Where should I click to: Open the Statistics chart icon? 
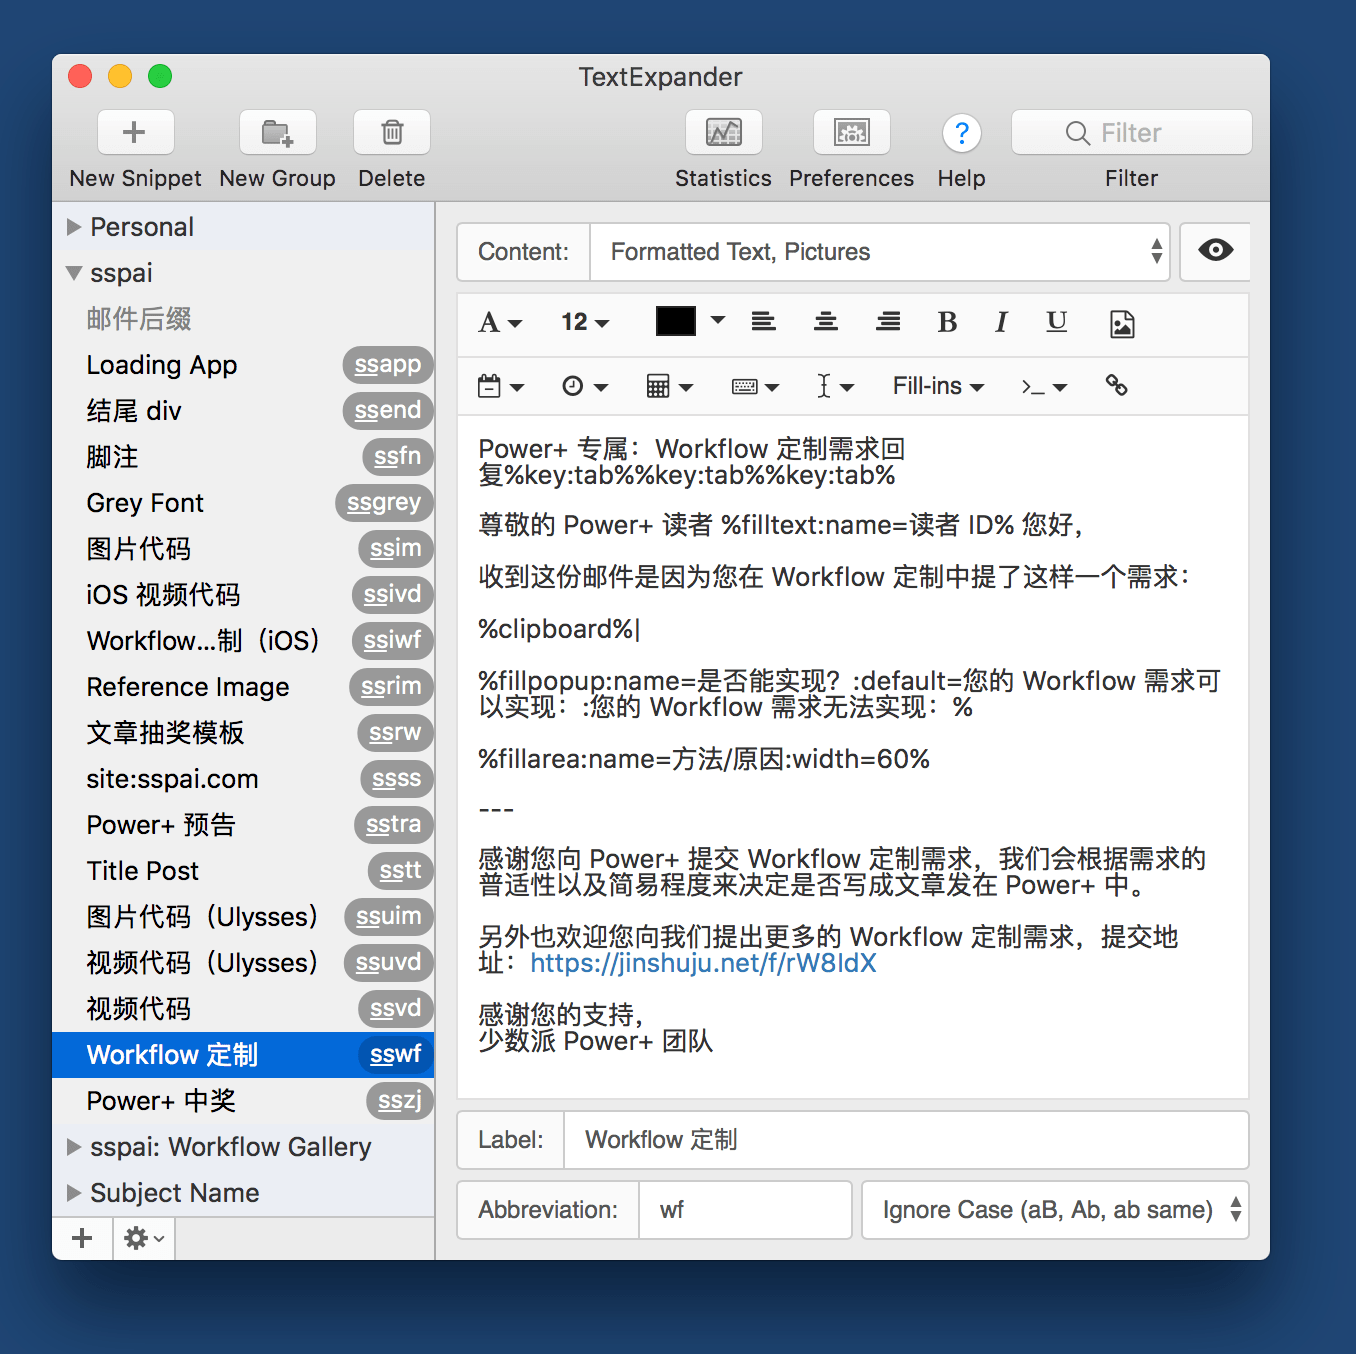(723, 133)
